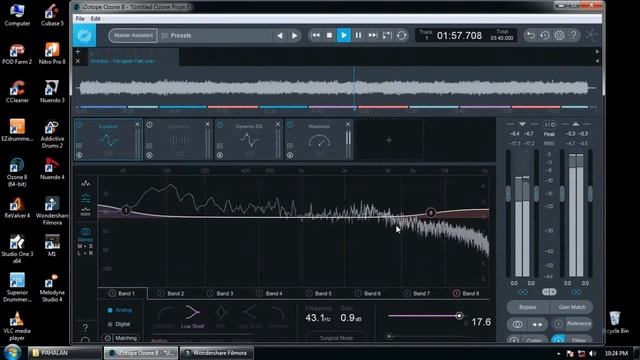The image size is (640, 360).
Task: Swap the stereo channels arrows icon
Action: click(537, 324)
